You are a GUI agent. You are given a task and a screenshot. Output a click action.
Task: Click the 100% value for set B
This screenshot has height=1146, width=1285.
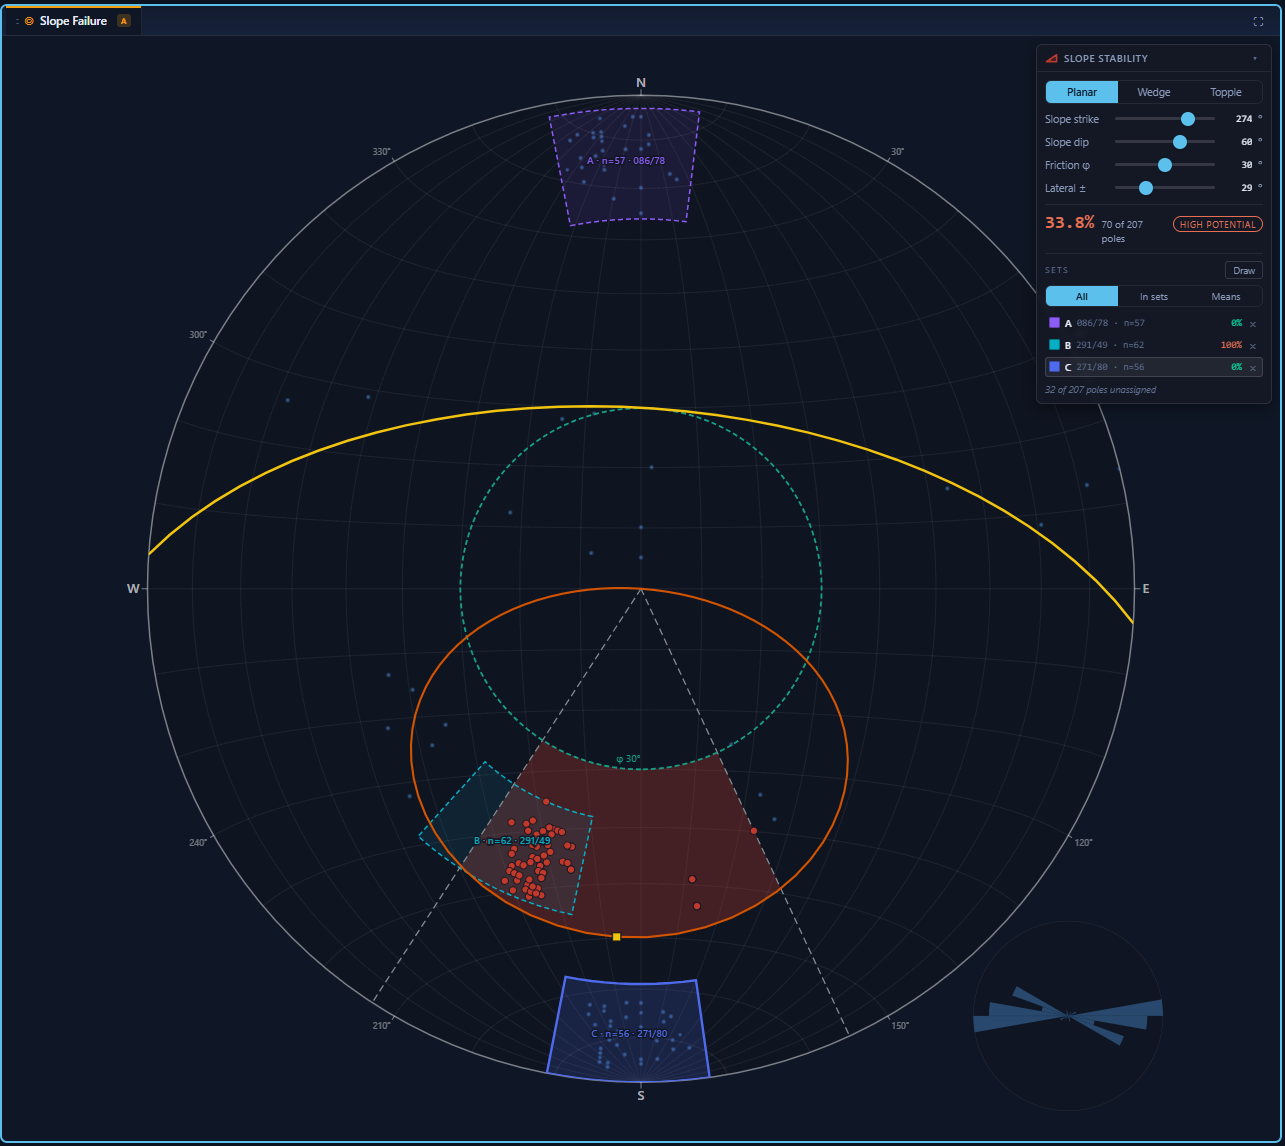pos(1231,345)
